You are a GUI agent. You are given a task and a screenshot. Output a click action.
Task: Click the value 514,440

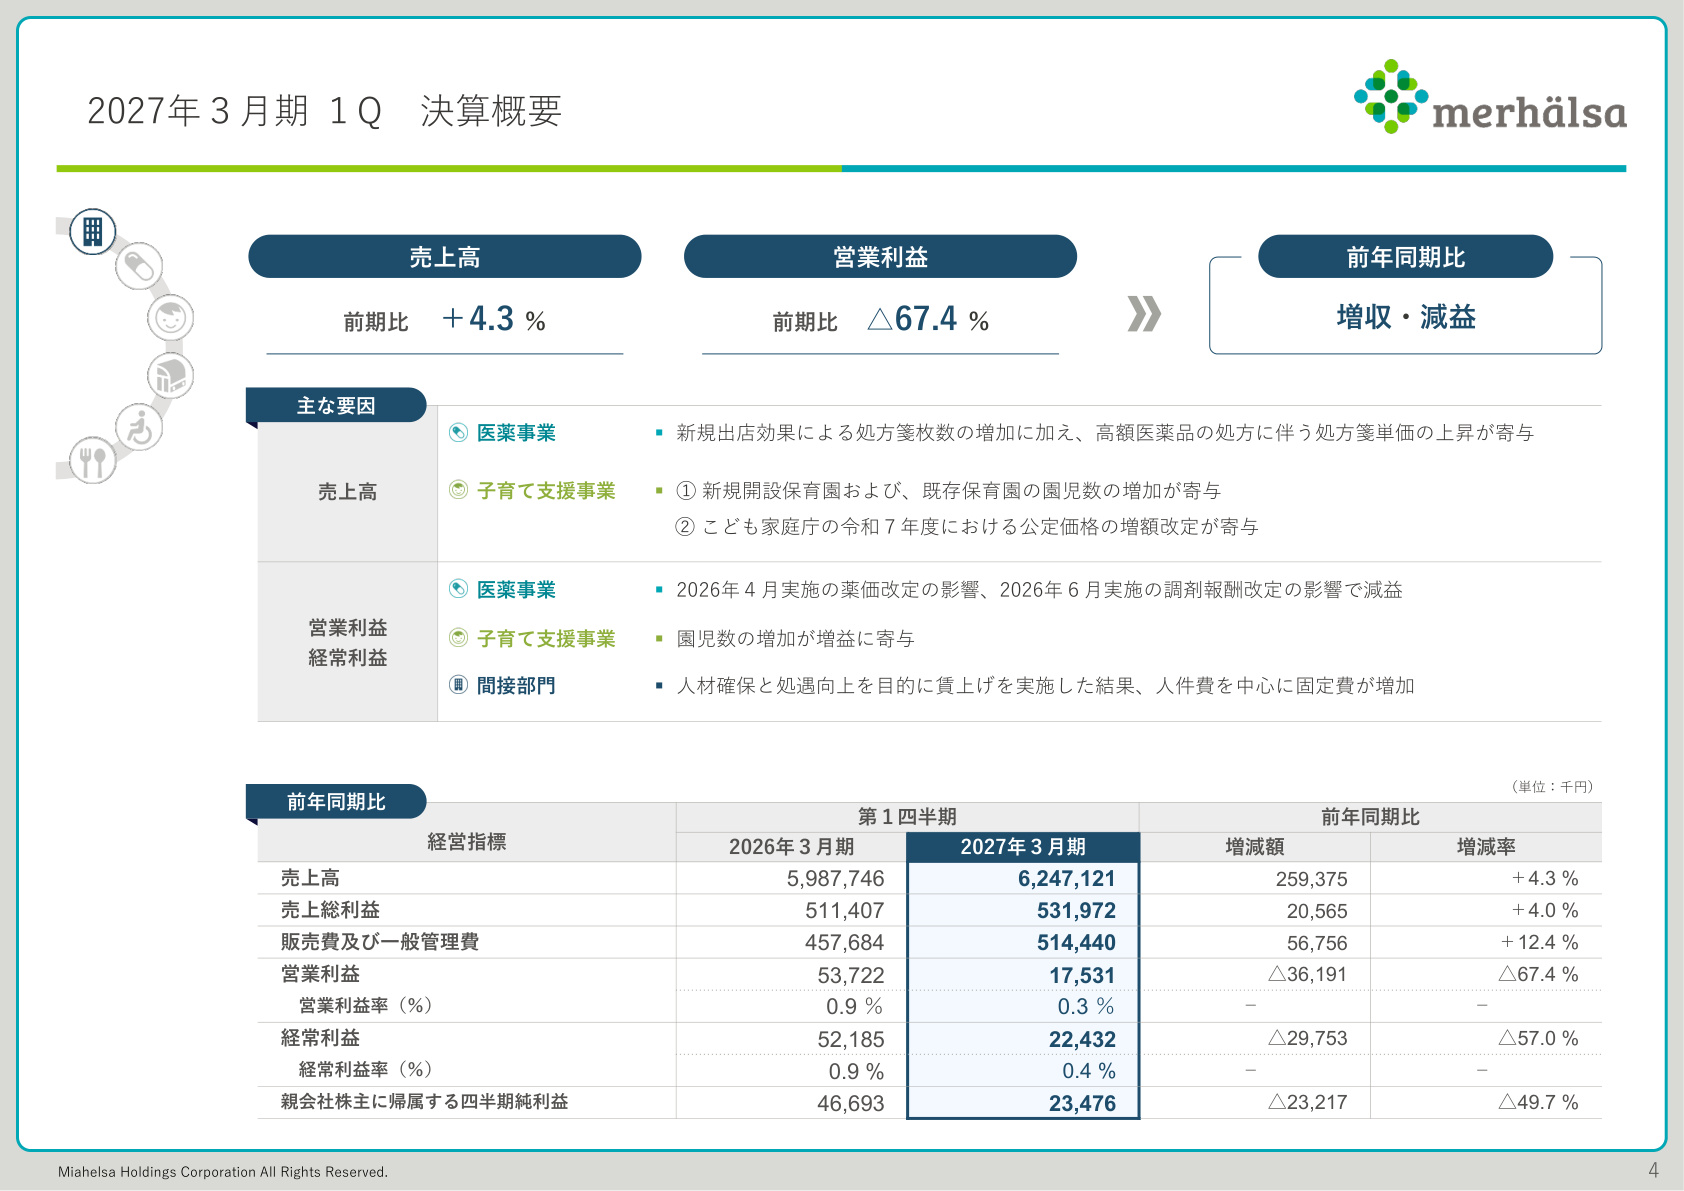point(1076,943)
